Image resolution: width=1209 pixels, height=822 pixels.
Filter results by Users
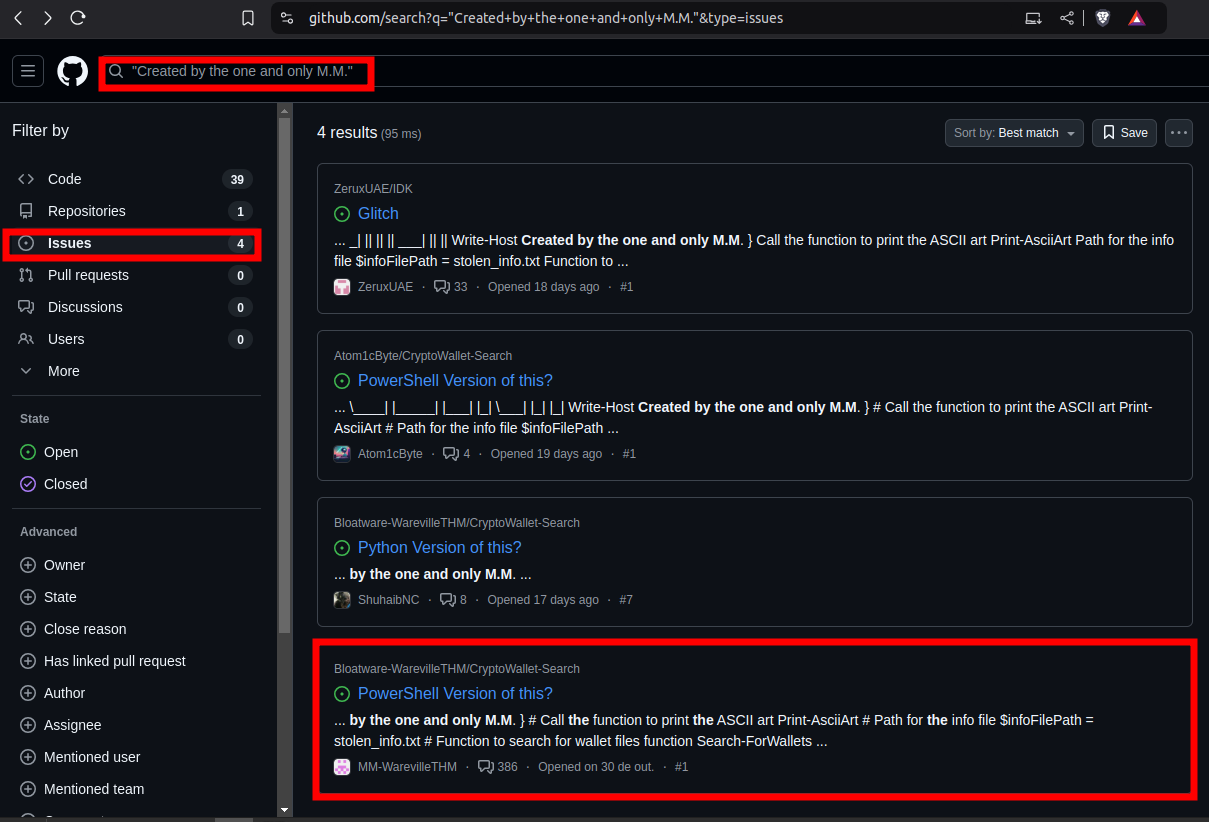(135, 339)
